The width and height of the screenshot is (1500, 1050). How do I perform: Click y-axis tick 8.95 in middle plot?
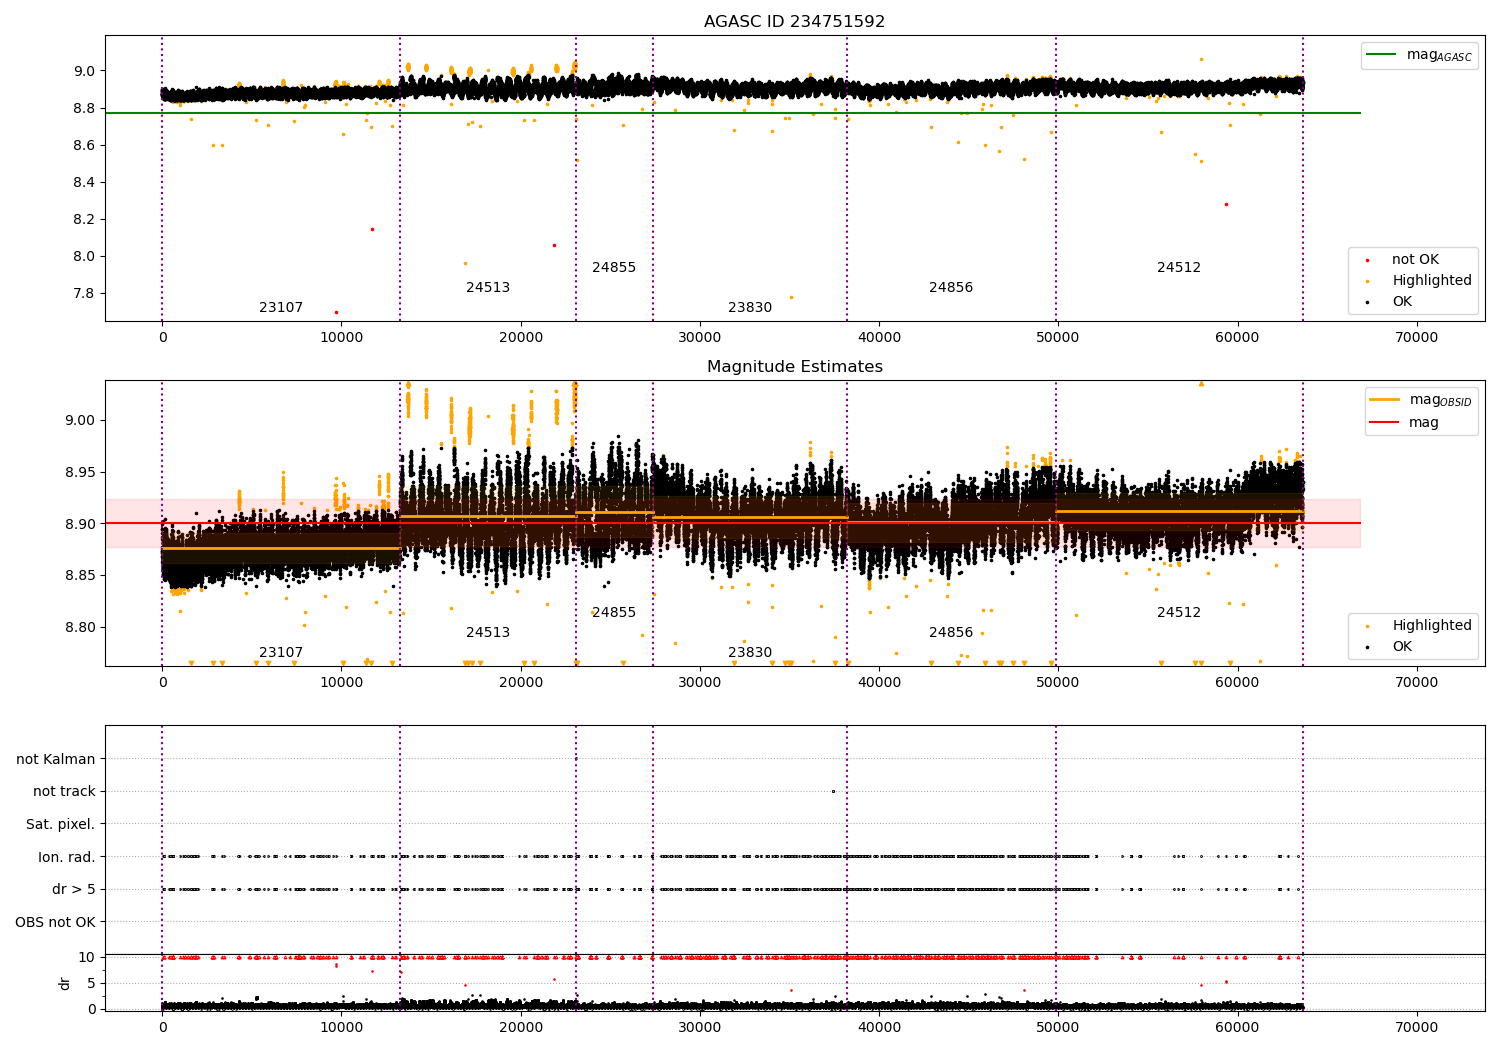tap(79, 473)
